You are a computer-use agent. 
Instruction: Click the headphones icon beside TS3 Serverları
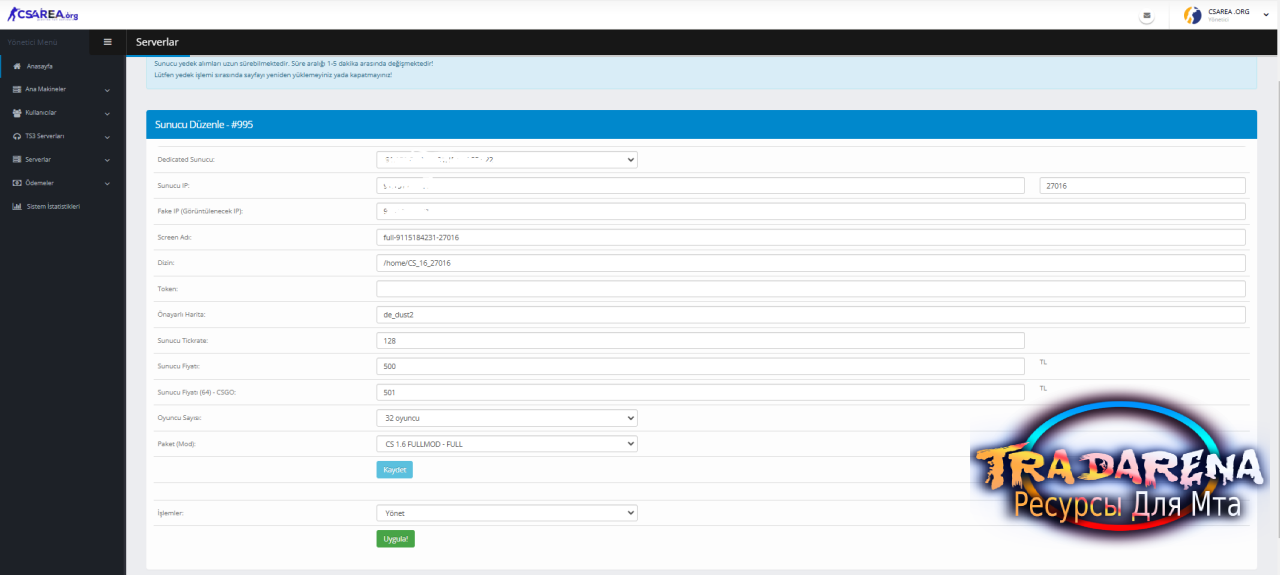pos(17,136)
